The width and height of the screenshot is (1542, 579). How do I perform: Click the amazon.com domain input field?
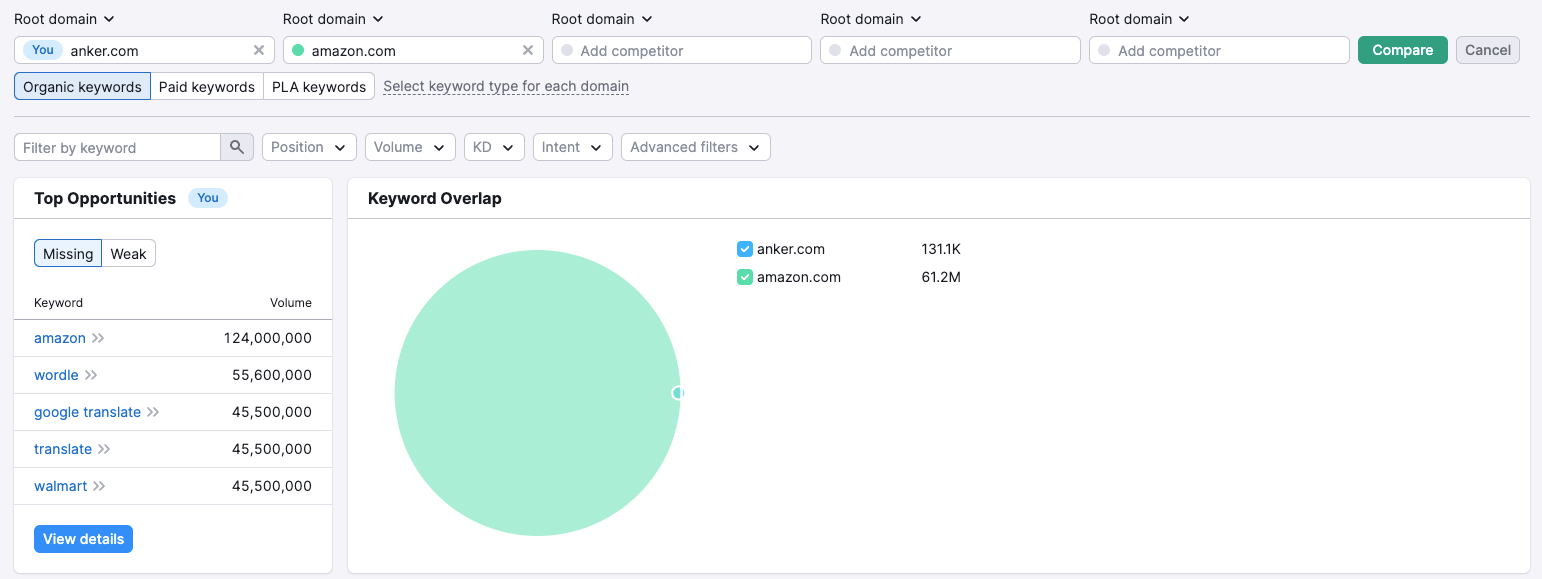pos(413,50)
